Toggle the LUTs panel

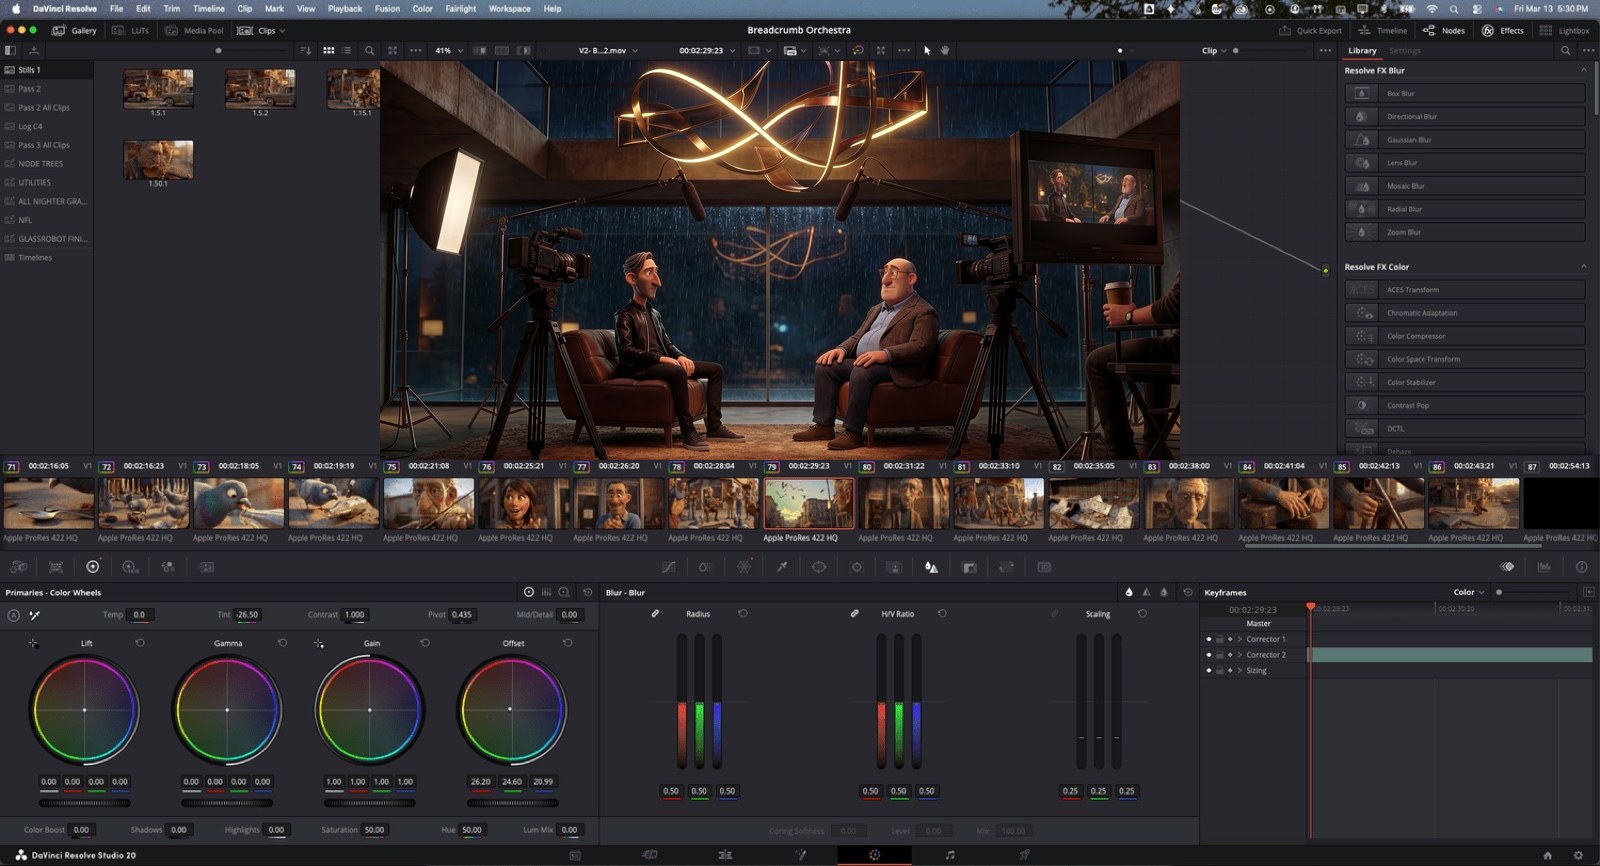click(131, 30)
